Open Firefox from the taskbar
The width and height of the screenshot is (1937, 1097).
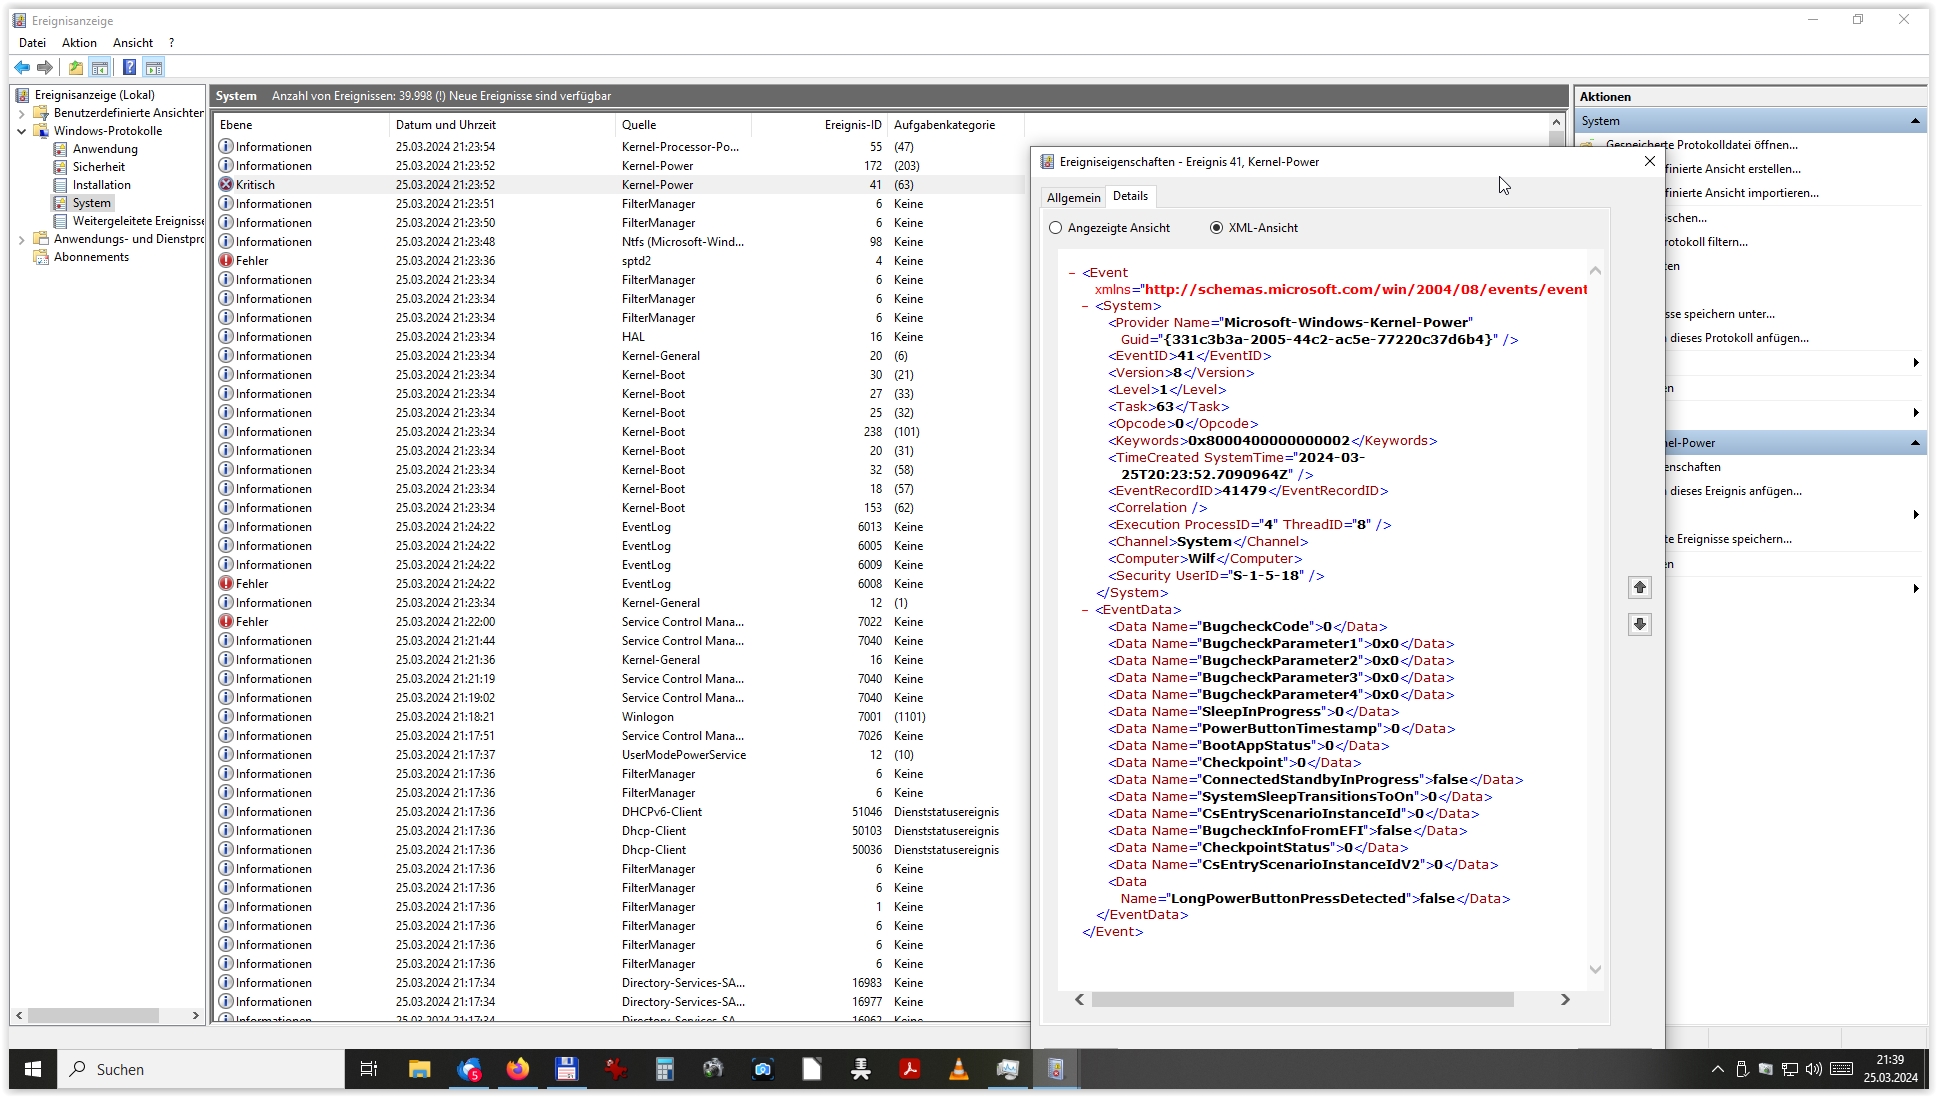tap(517, 1069)
